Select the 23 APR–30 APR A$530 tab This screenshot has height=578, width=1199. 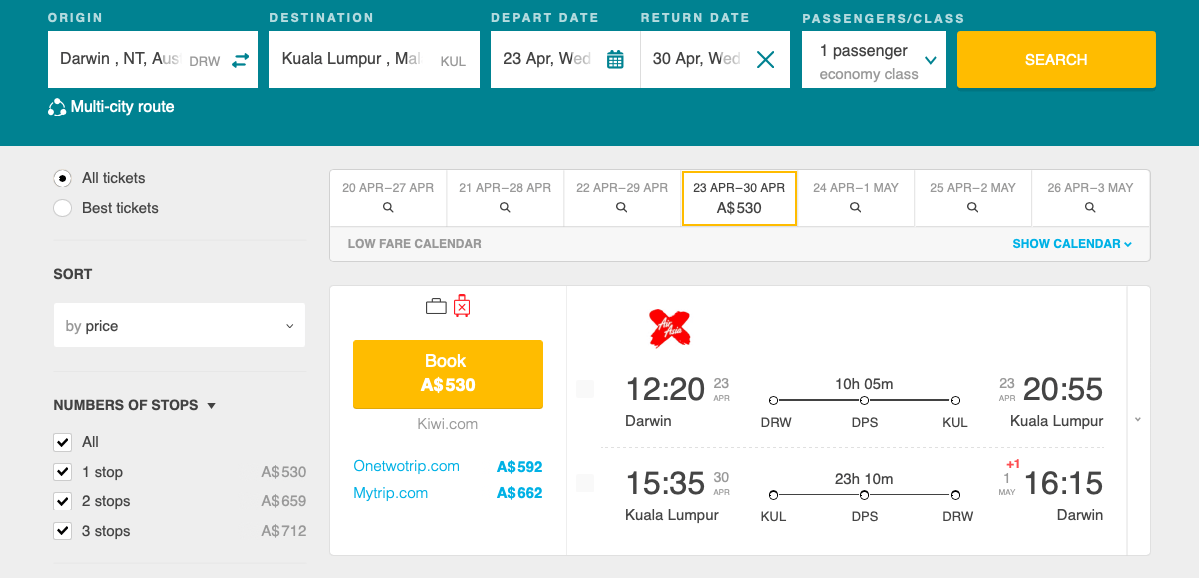[x=739, y=198]
